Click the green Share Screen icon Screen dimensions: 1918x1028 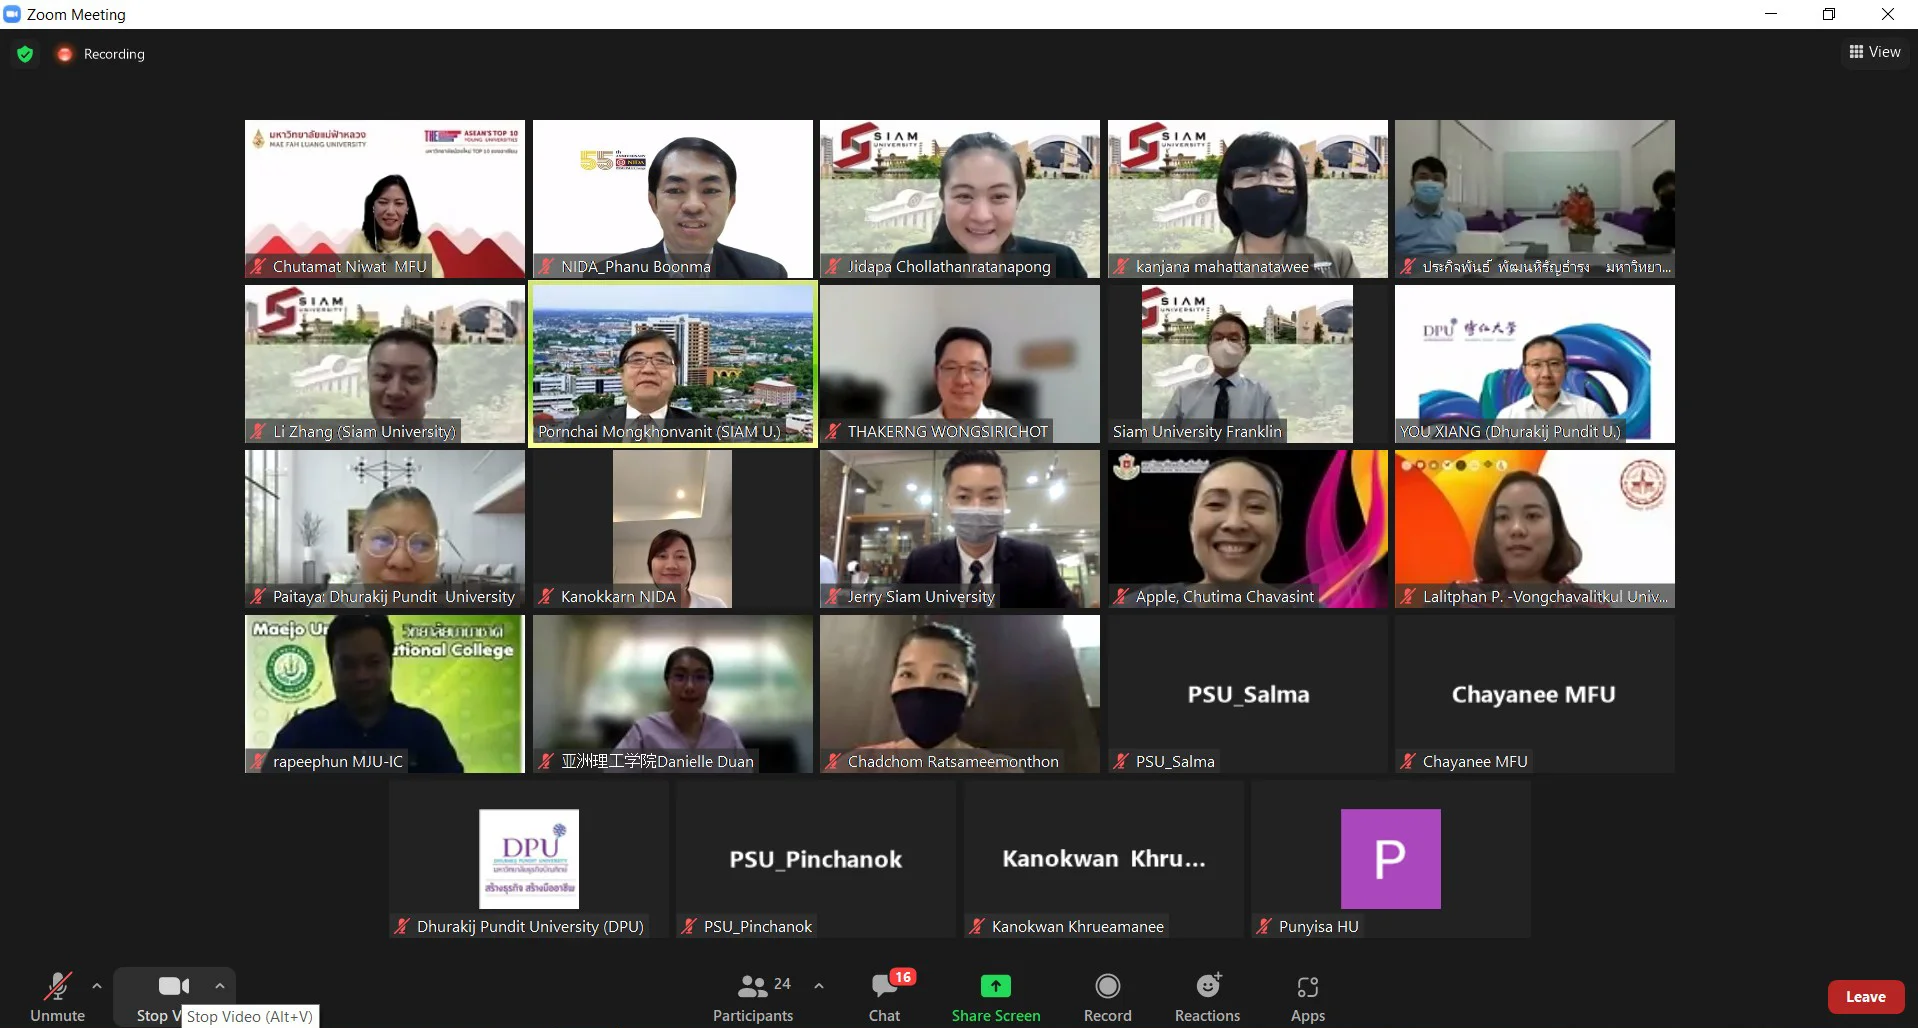coord(995,986)
